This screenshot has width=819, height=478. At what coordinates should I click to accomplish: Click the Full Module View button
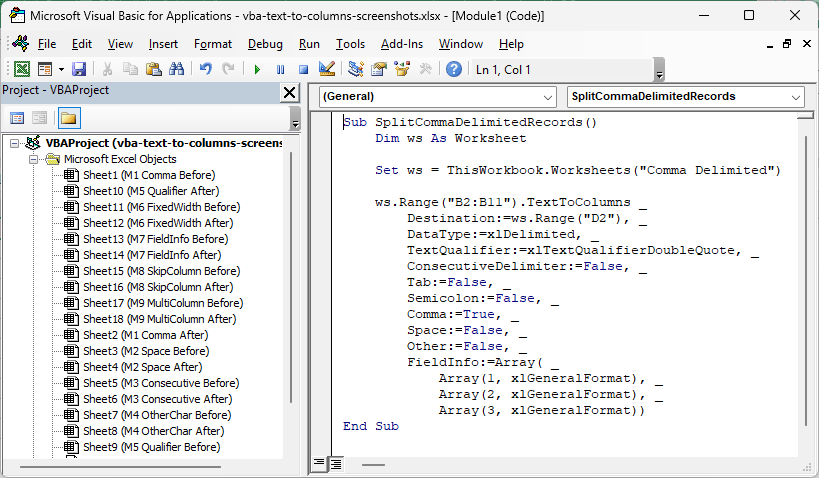pos(336,463)
